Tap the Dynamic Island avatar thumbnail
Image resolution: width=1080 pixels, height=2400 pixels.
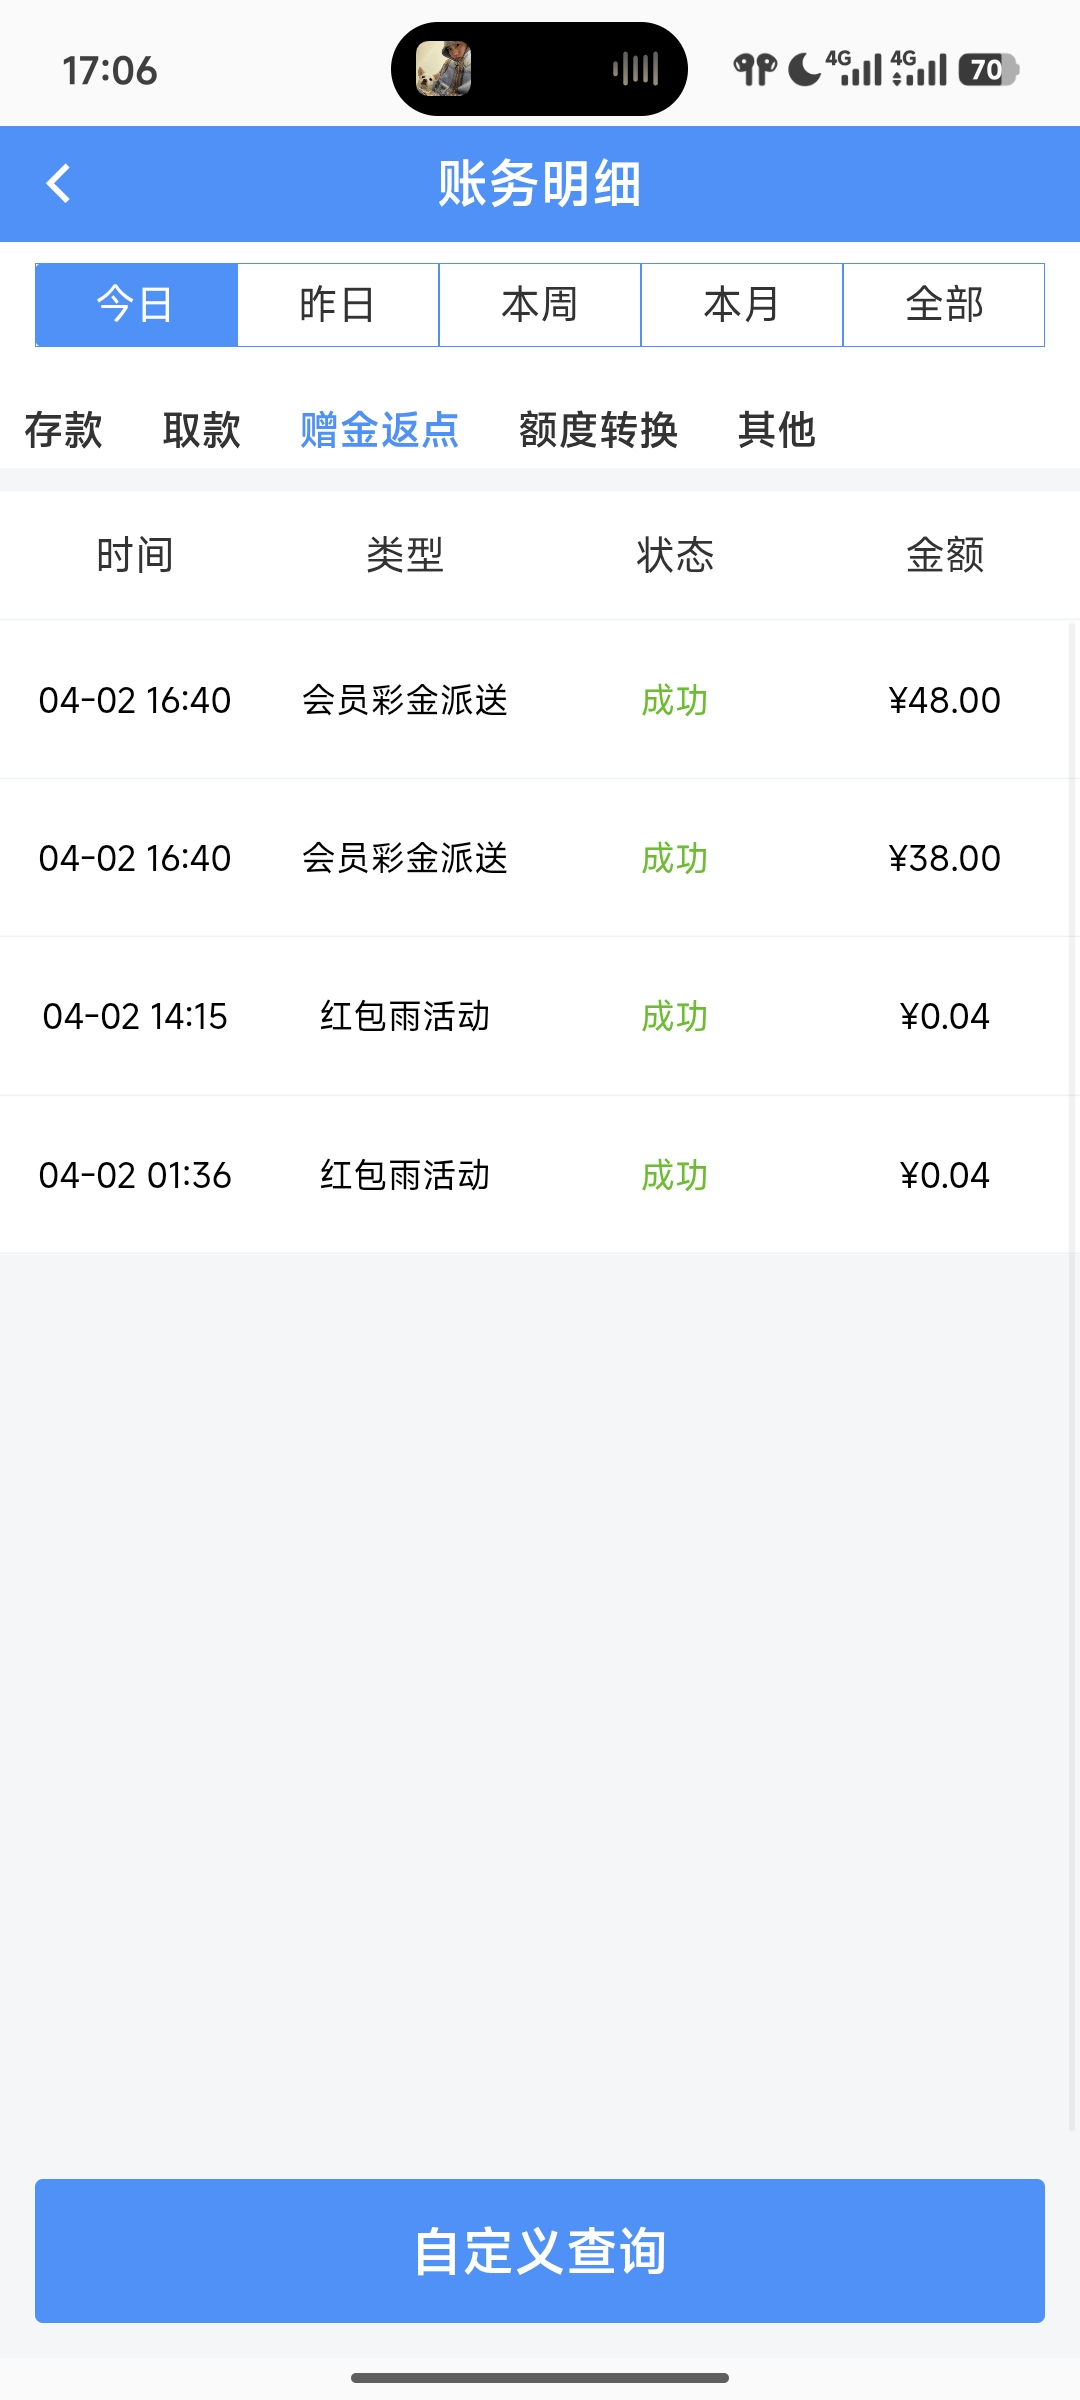pyautogui.click(x=443, y=69)
